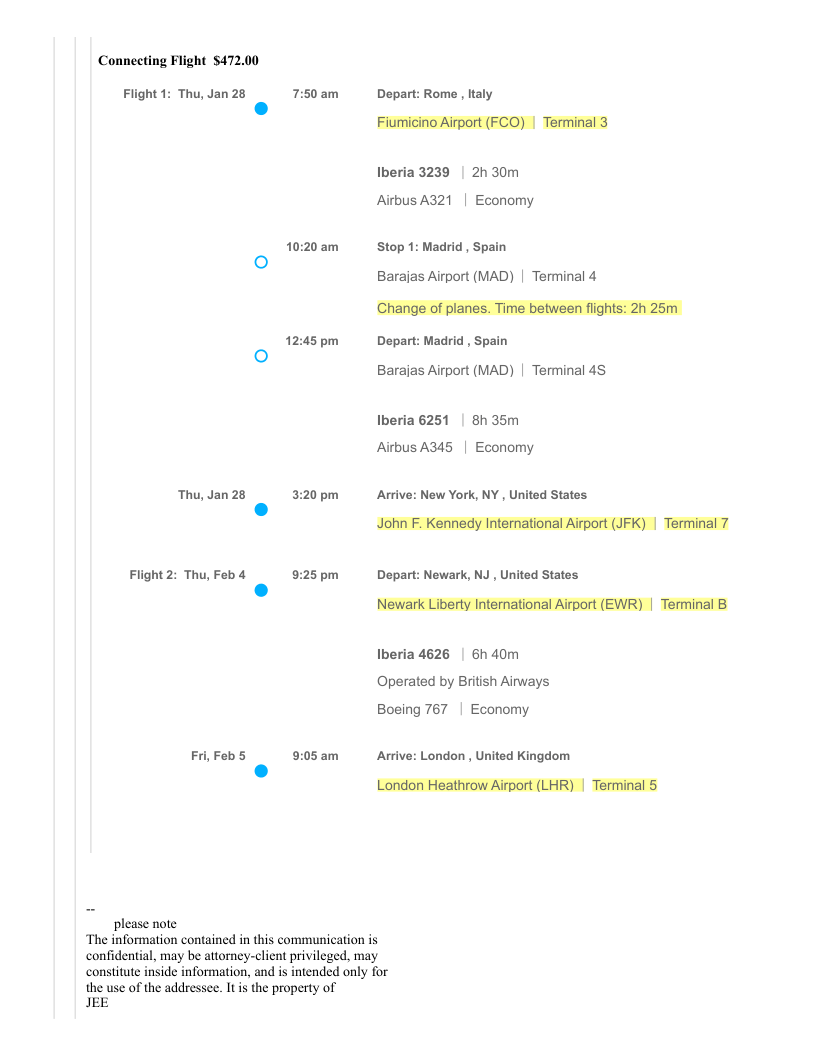This screenshot has width=816, height=1056.
Task: Click the Iberia 3239 flight number
Action: [x=413, y=173]
